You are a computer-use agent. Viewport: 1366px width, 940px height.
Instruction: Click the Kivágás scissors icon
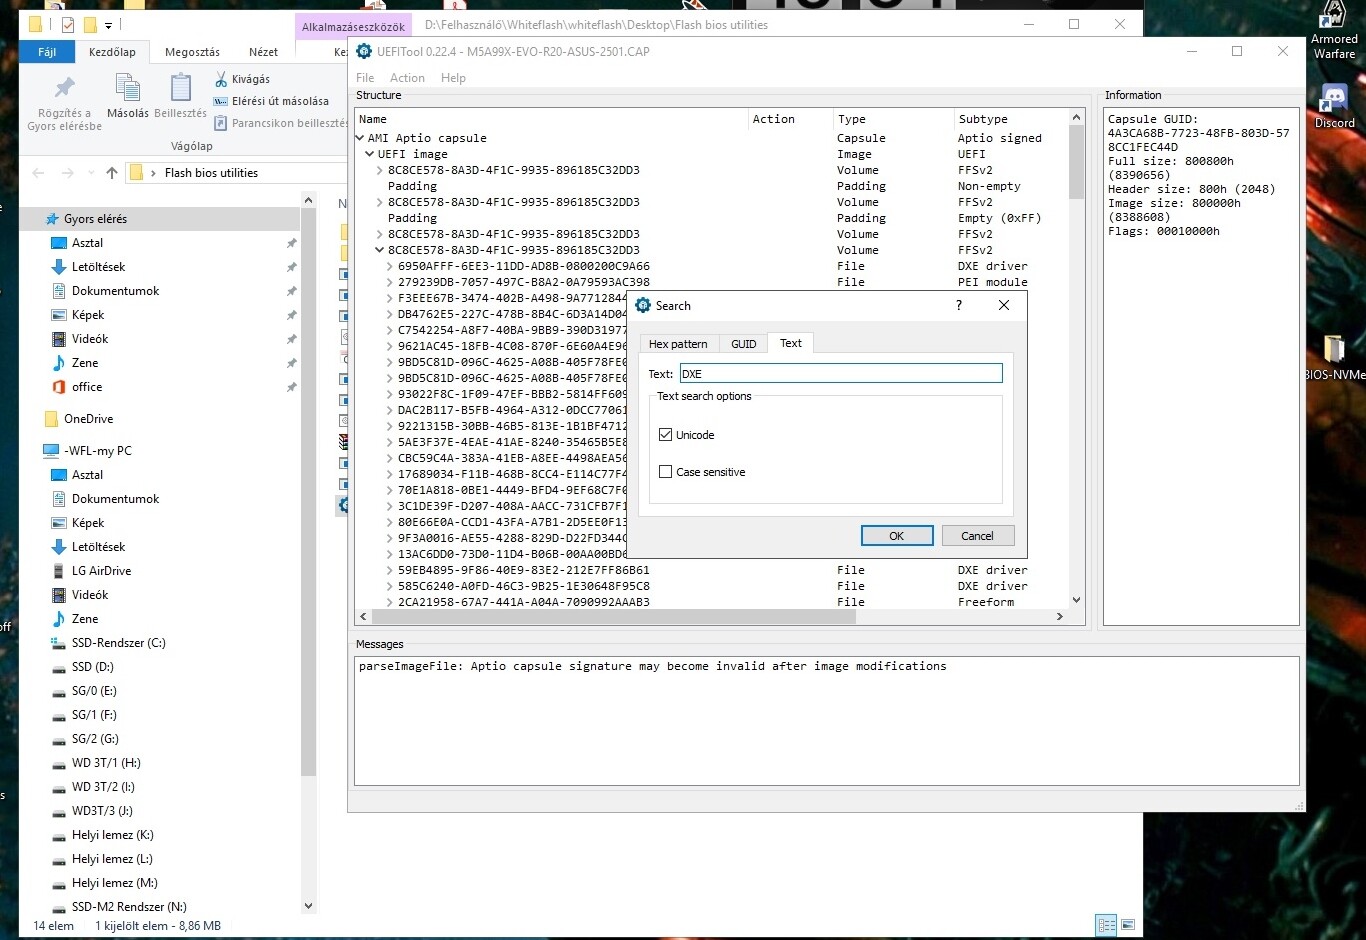coord(221,79)
